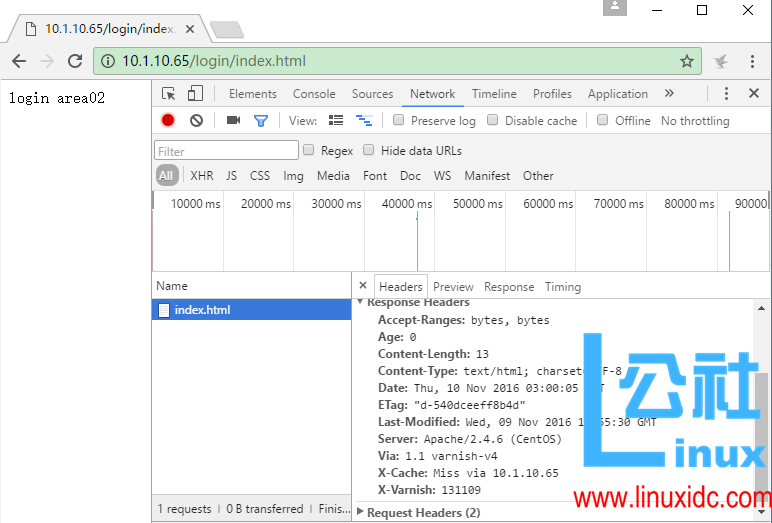Image resolution: width=772 pixels, height=523 pixels.
Task: Toggle the network filter funnel
Action: pos(260,121)
